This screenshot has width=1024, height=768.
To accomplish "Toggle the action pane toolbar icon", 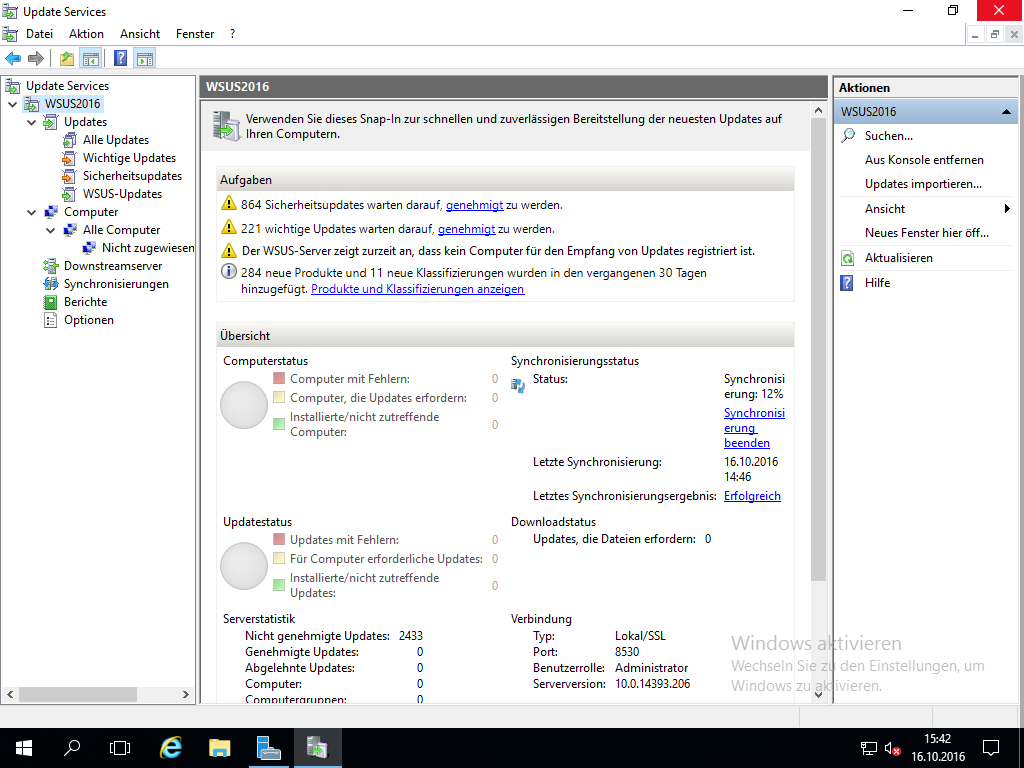I will [x=144, y=59].
